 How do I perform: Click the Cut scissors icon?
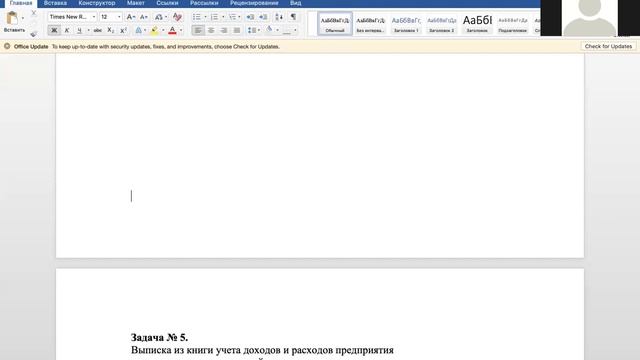[34, 13]
